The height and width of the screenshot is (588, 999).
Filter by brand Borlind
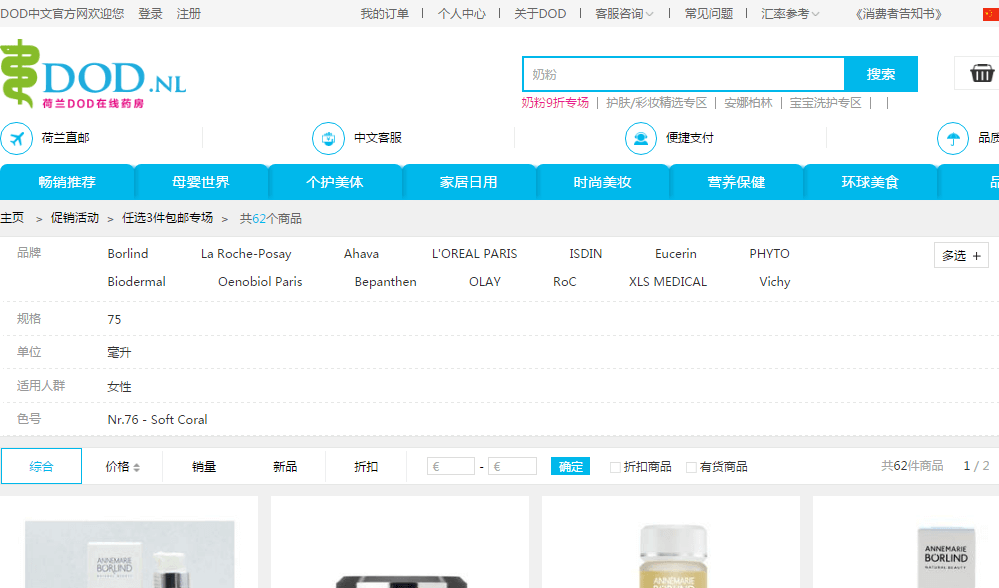click(127, 254)
